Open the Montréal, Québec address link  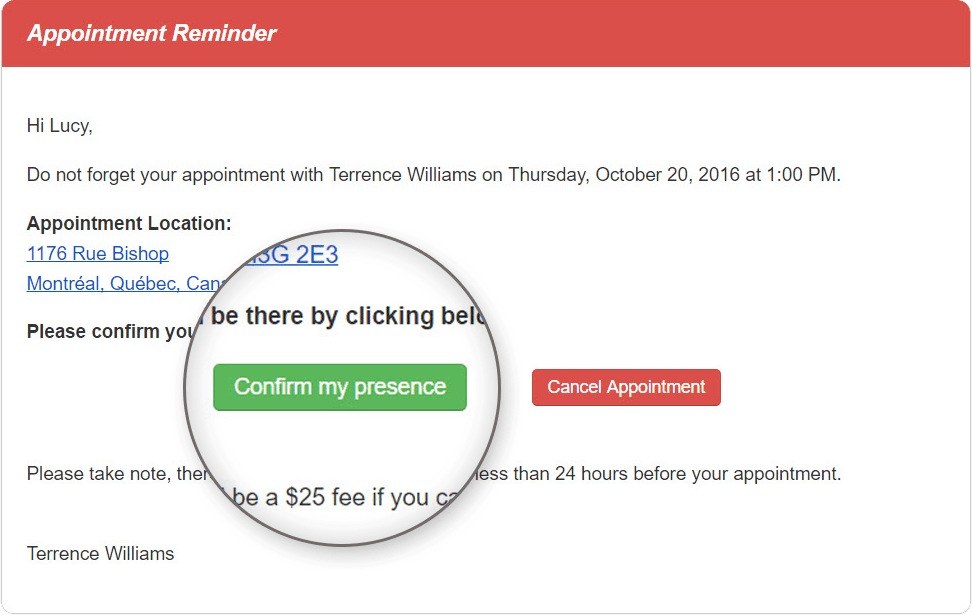point(124,283)
